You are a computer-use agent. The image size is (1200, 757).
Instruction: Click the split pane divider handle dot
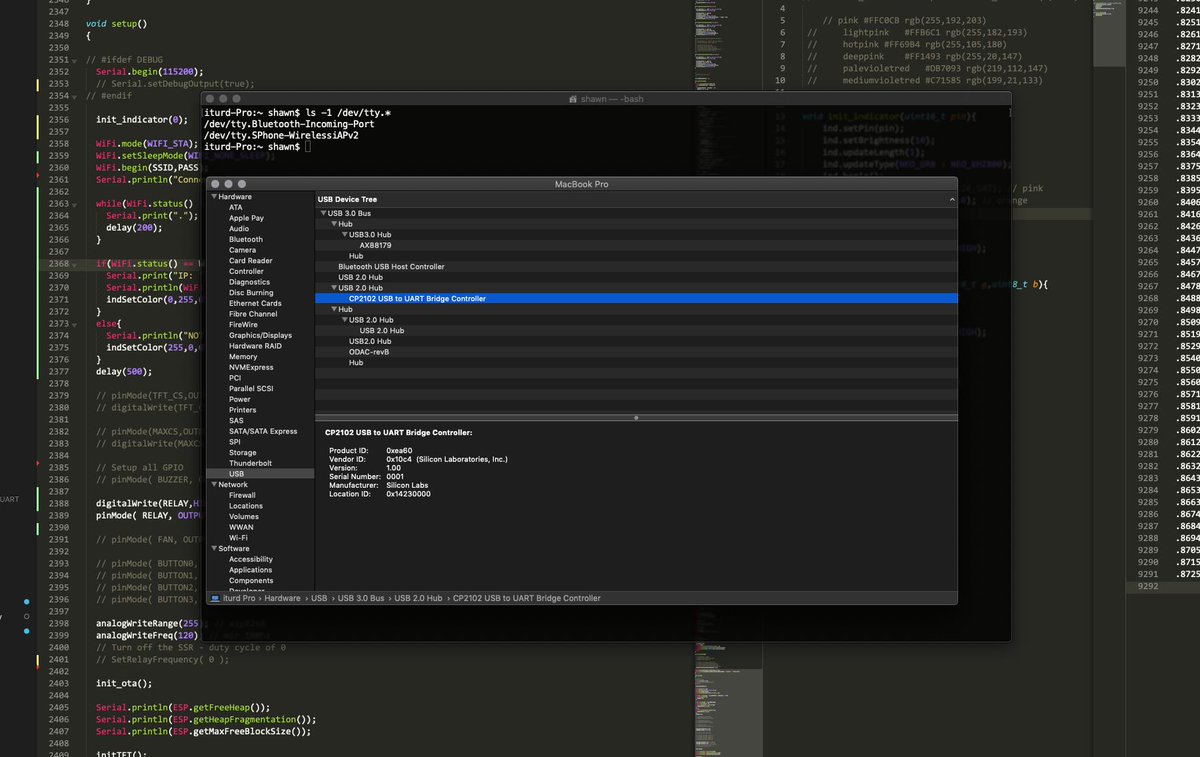click(x=636, y=417)
